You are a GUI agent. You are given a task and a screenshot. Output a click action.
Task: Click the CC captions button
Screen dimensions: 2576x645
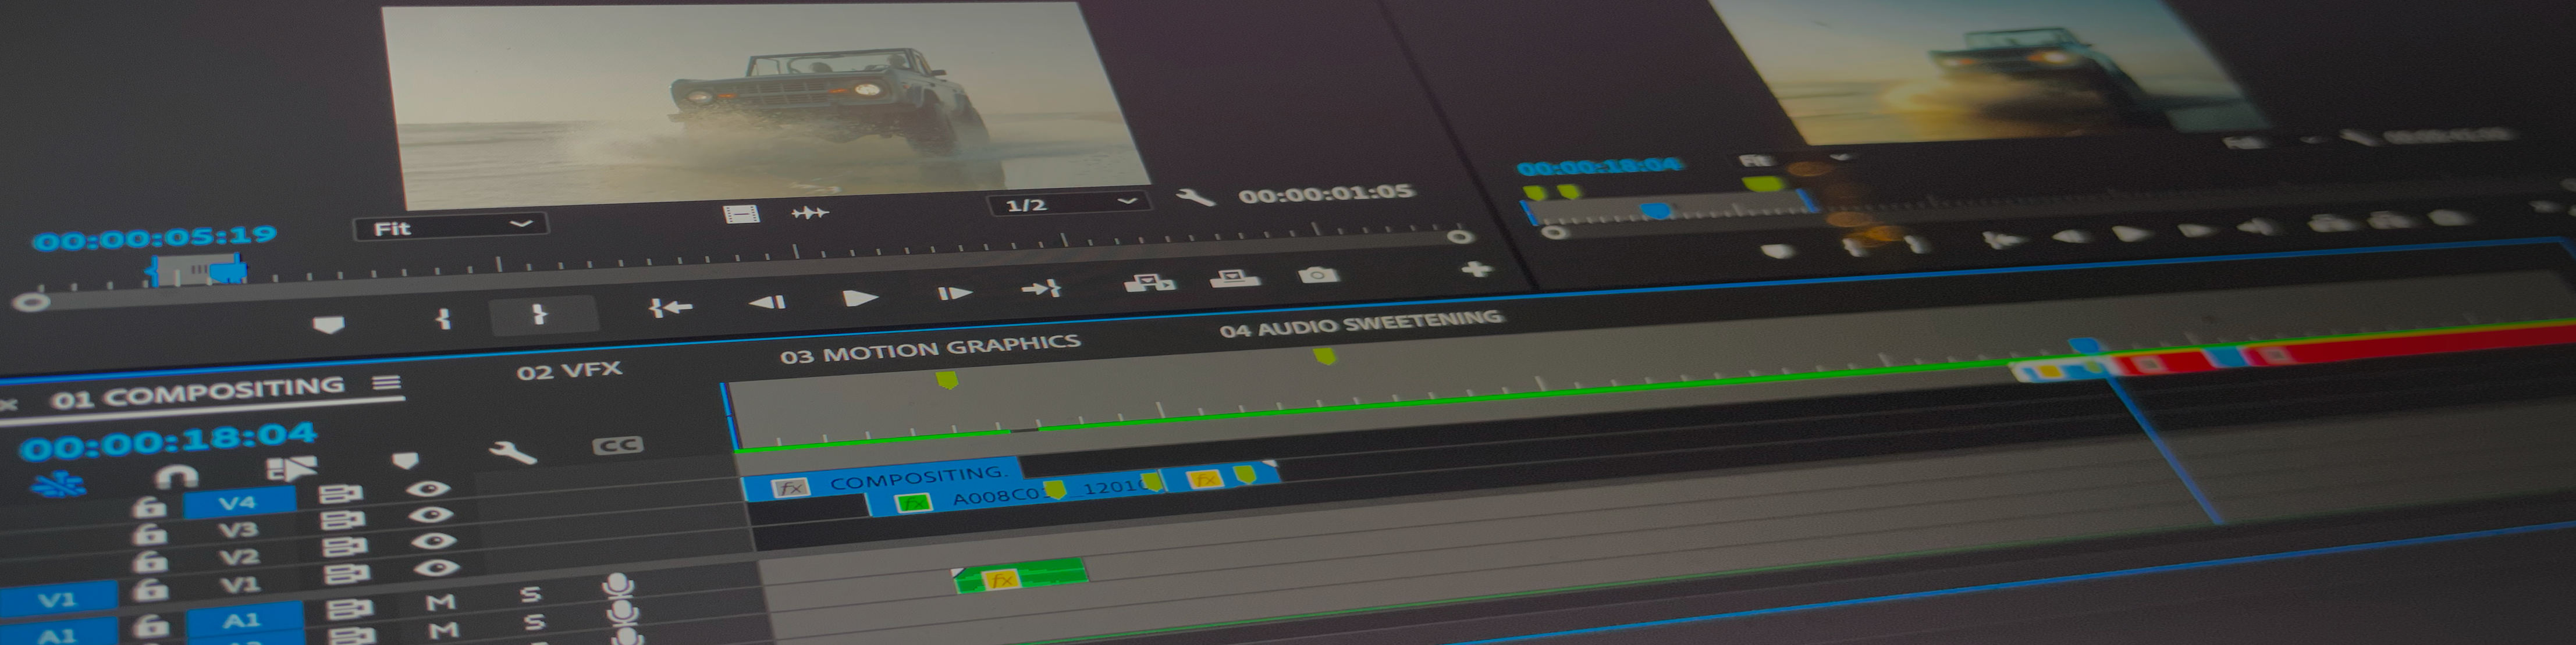point(617,445)
